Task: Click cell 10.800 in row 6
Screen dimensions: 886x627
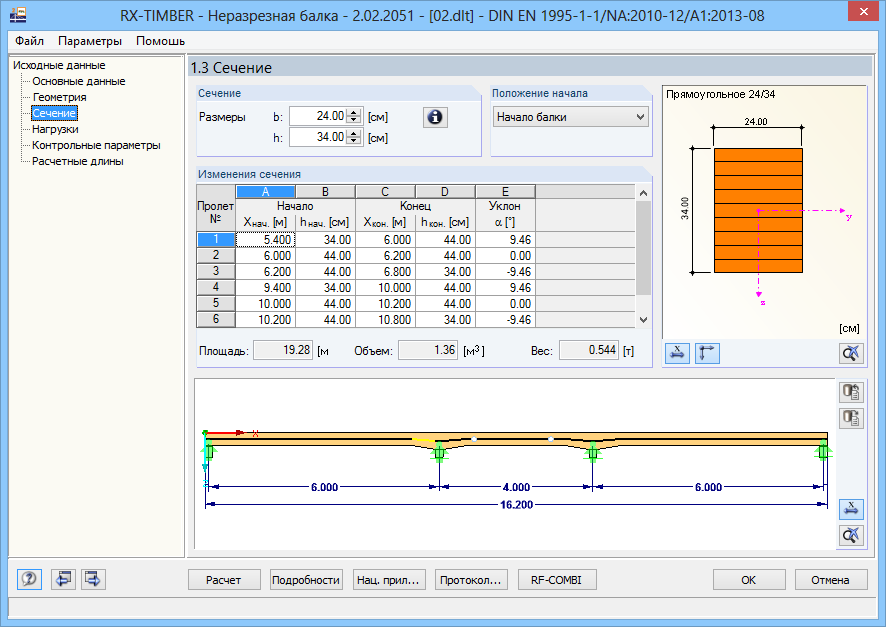Action: click(385, 320)
